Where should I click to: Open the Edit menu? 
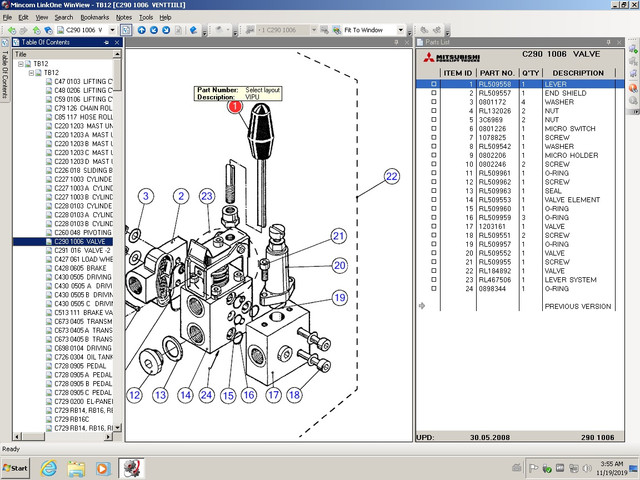pyautogui.click(x=23, y=18)
